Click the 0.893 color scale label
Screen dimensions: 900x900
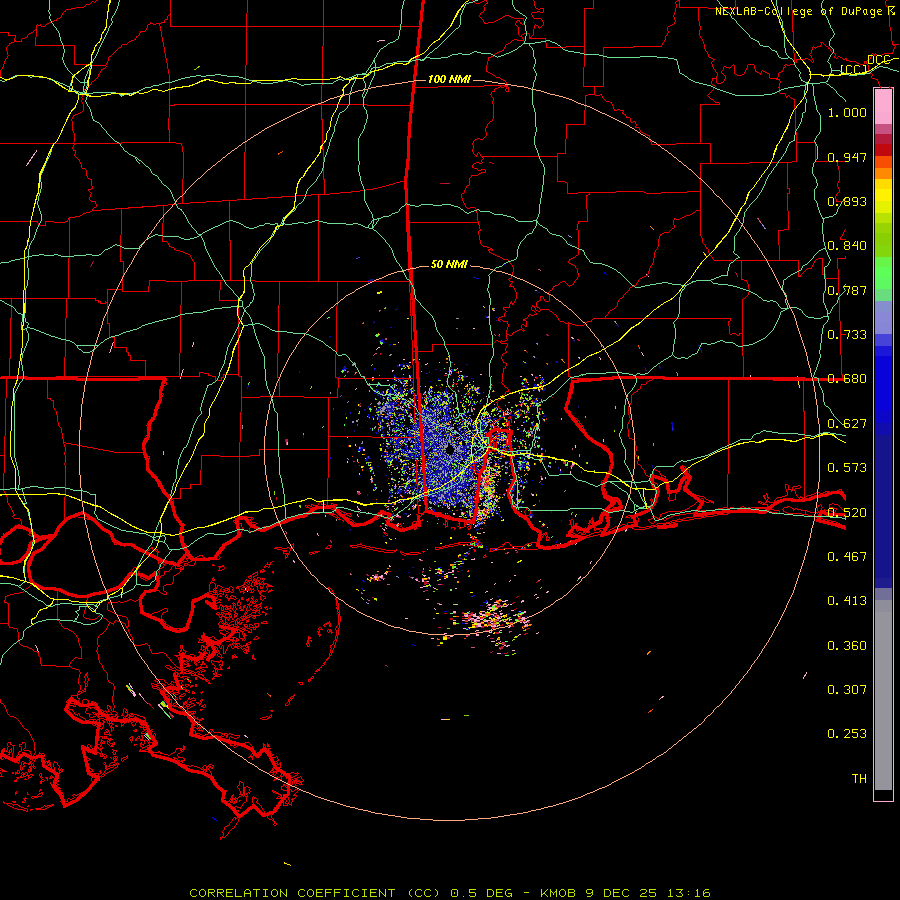coord(847,201)
